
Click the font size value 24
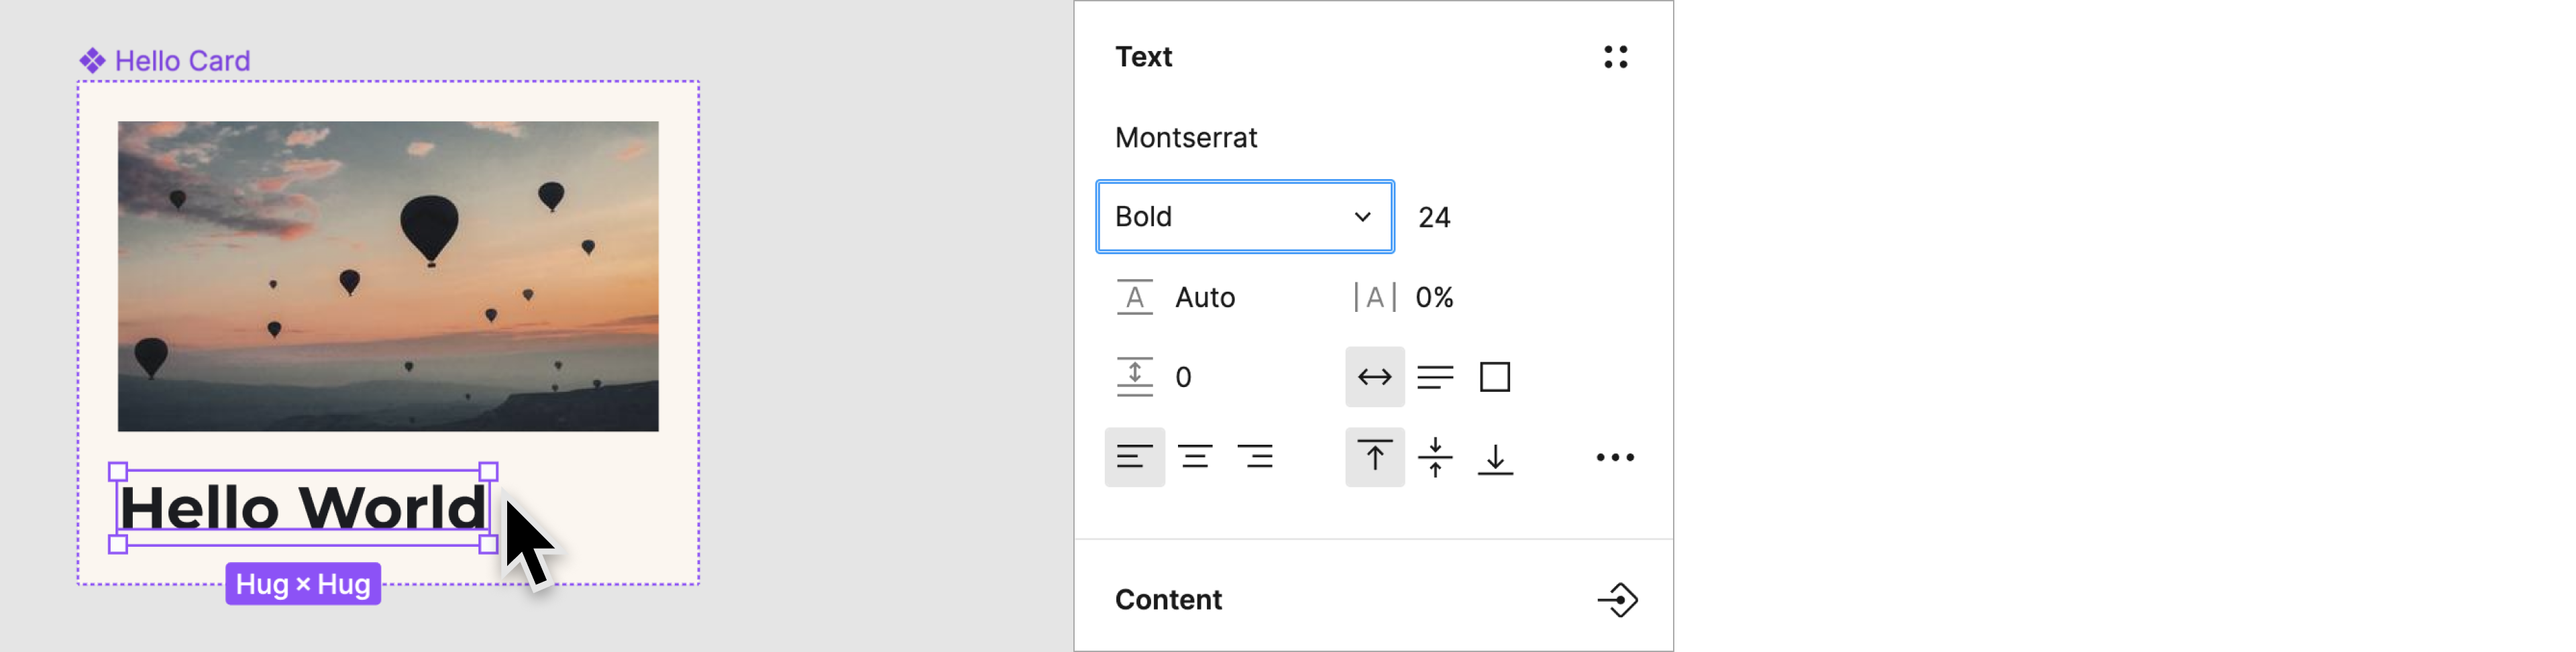point(1434,217)
